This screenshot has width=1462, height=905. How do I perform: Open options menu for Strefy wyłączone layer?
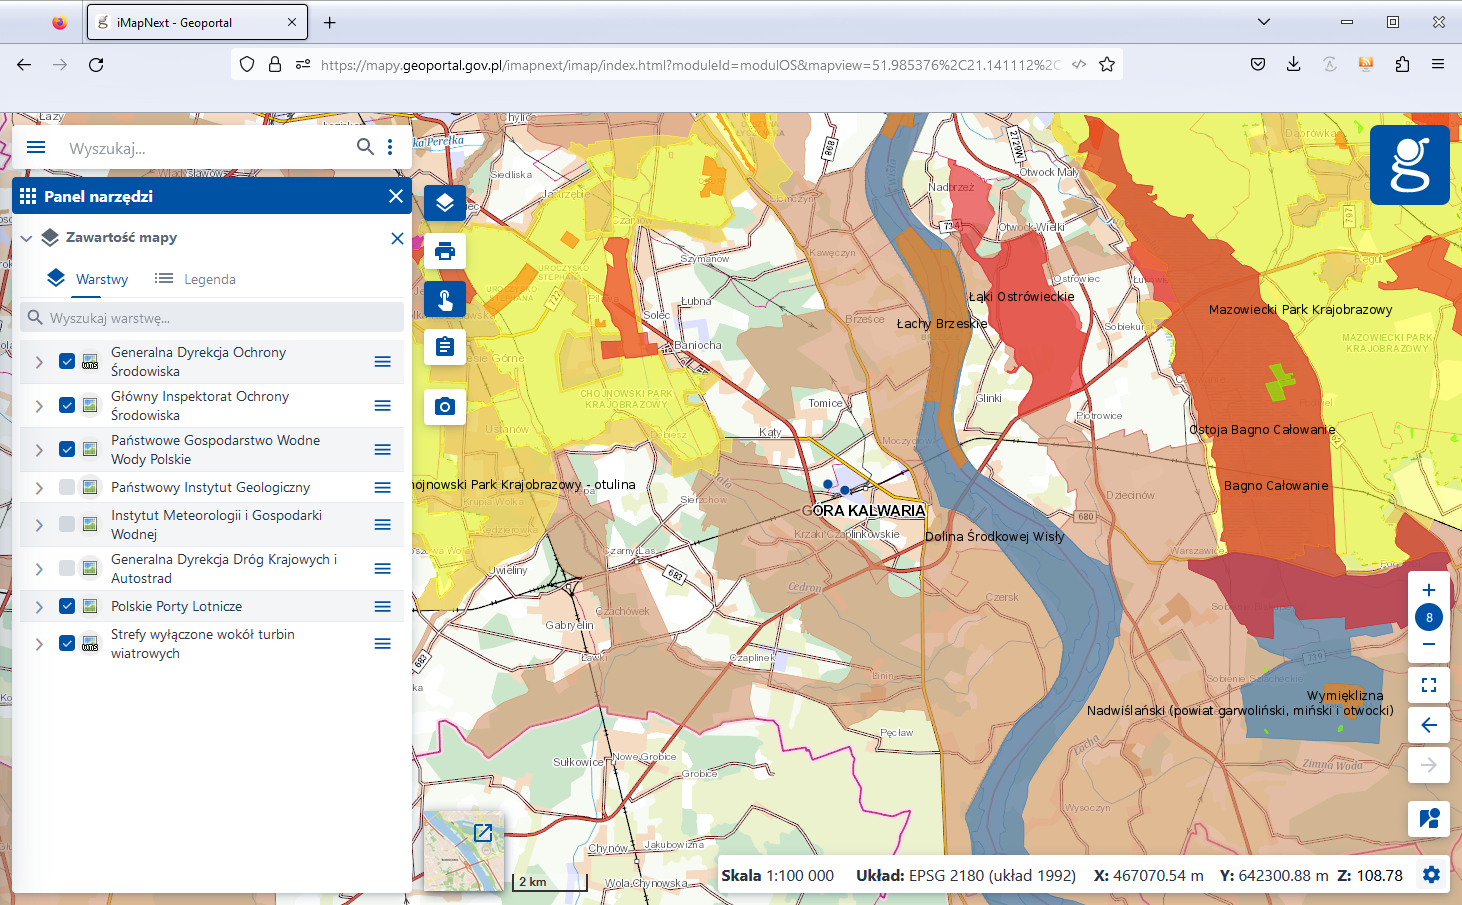(382, 644)
